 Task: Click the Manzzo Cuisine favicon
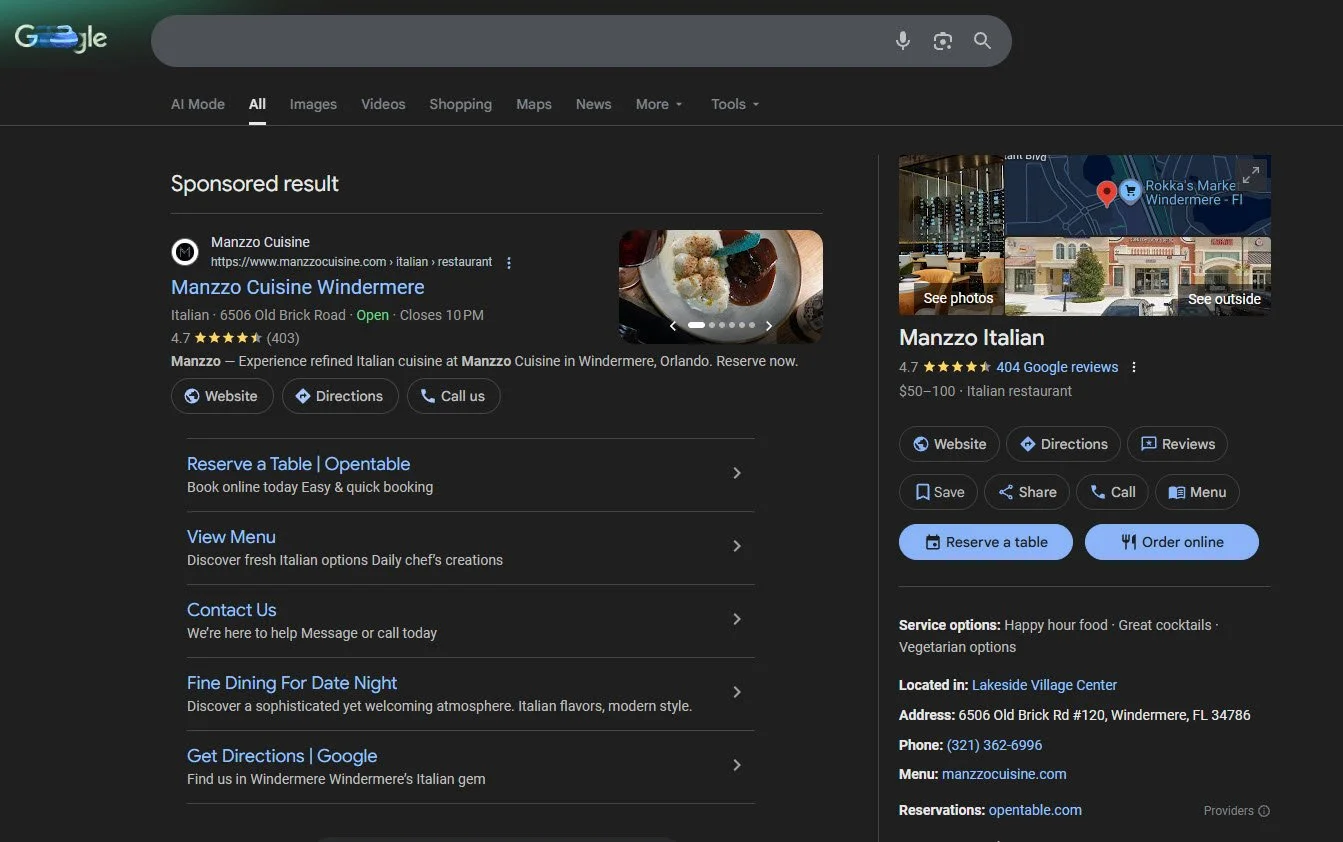coord(185,252)
